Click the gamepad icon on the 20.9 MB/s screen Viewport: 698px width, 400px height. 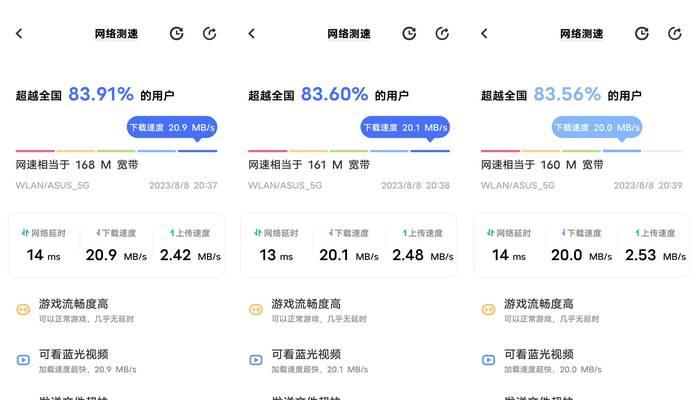[23, 309]
